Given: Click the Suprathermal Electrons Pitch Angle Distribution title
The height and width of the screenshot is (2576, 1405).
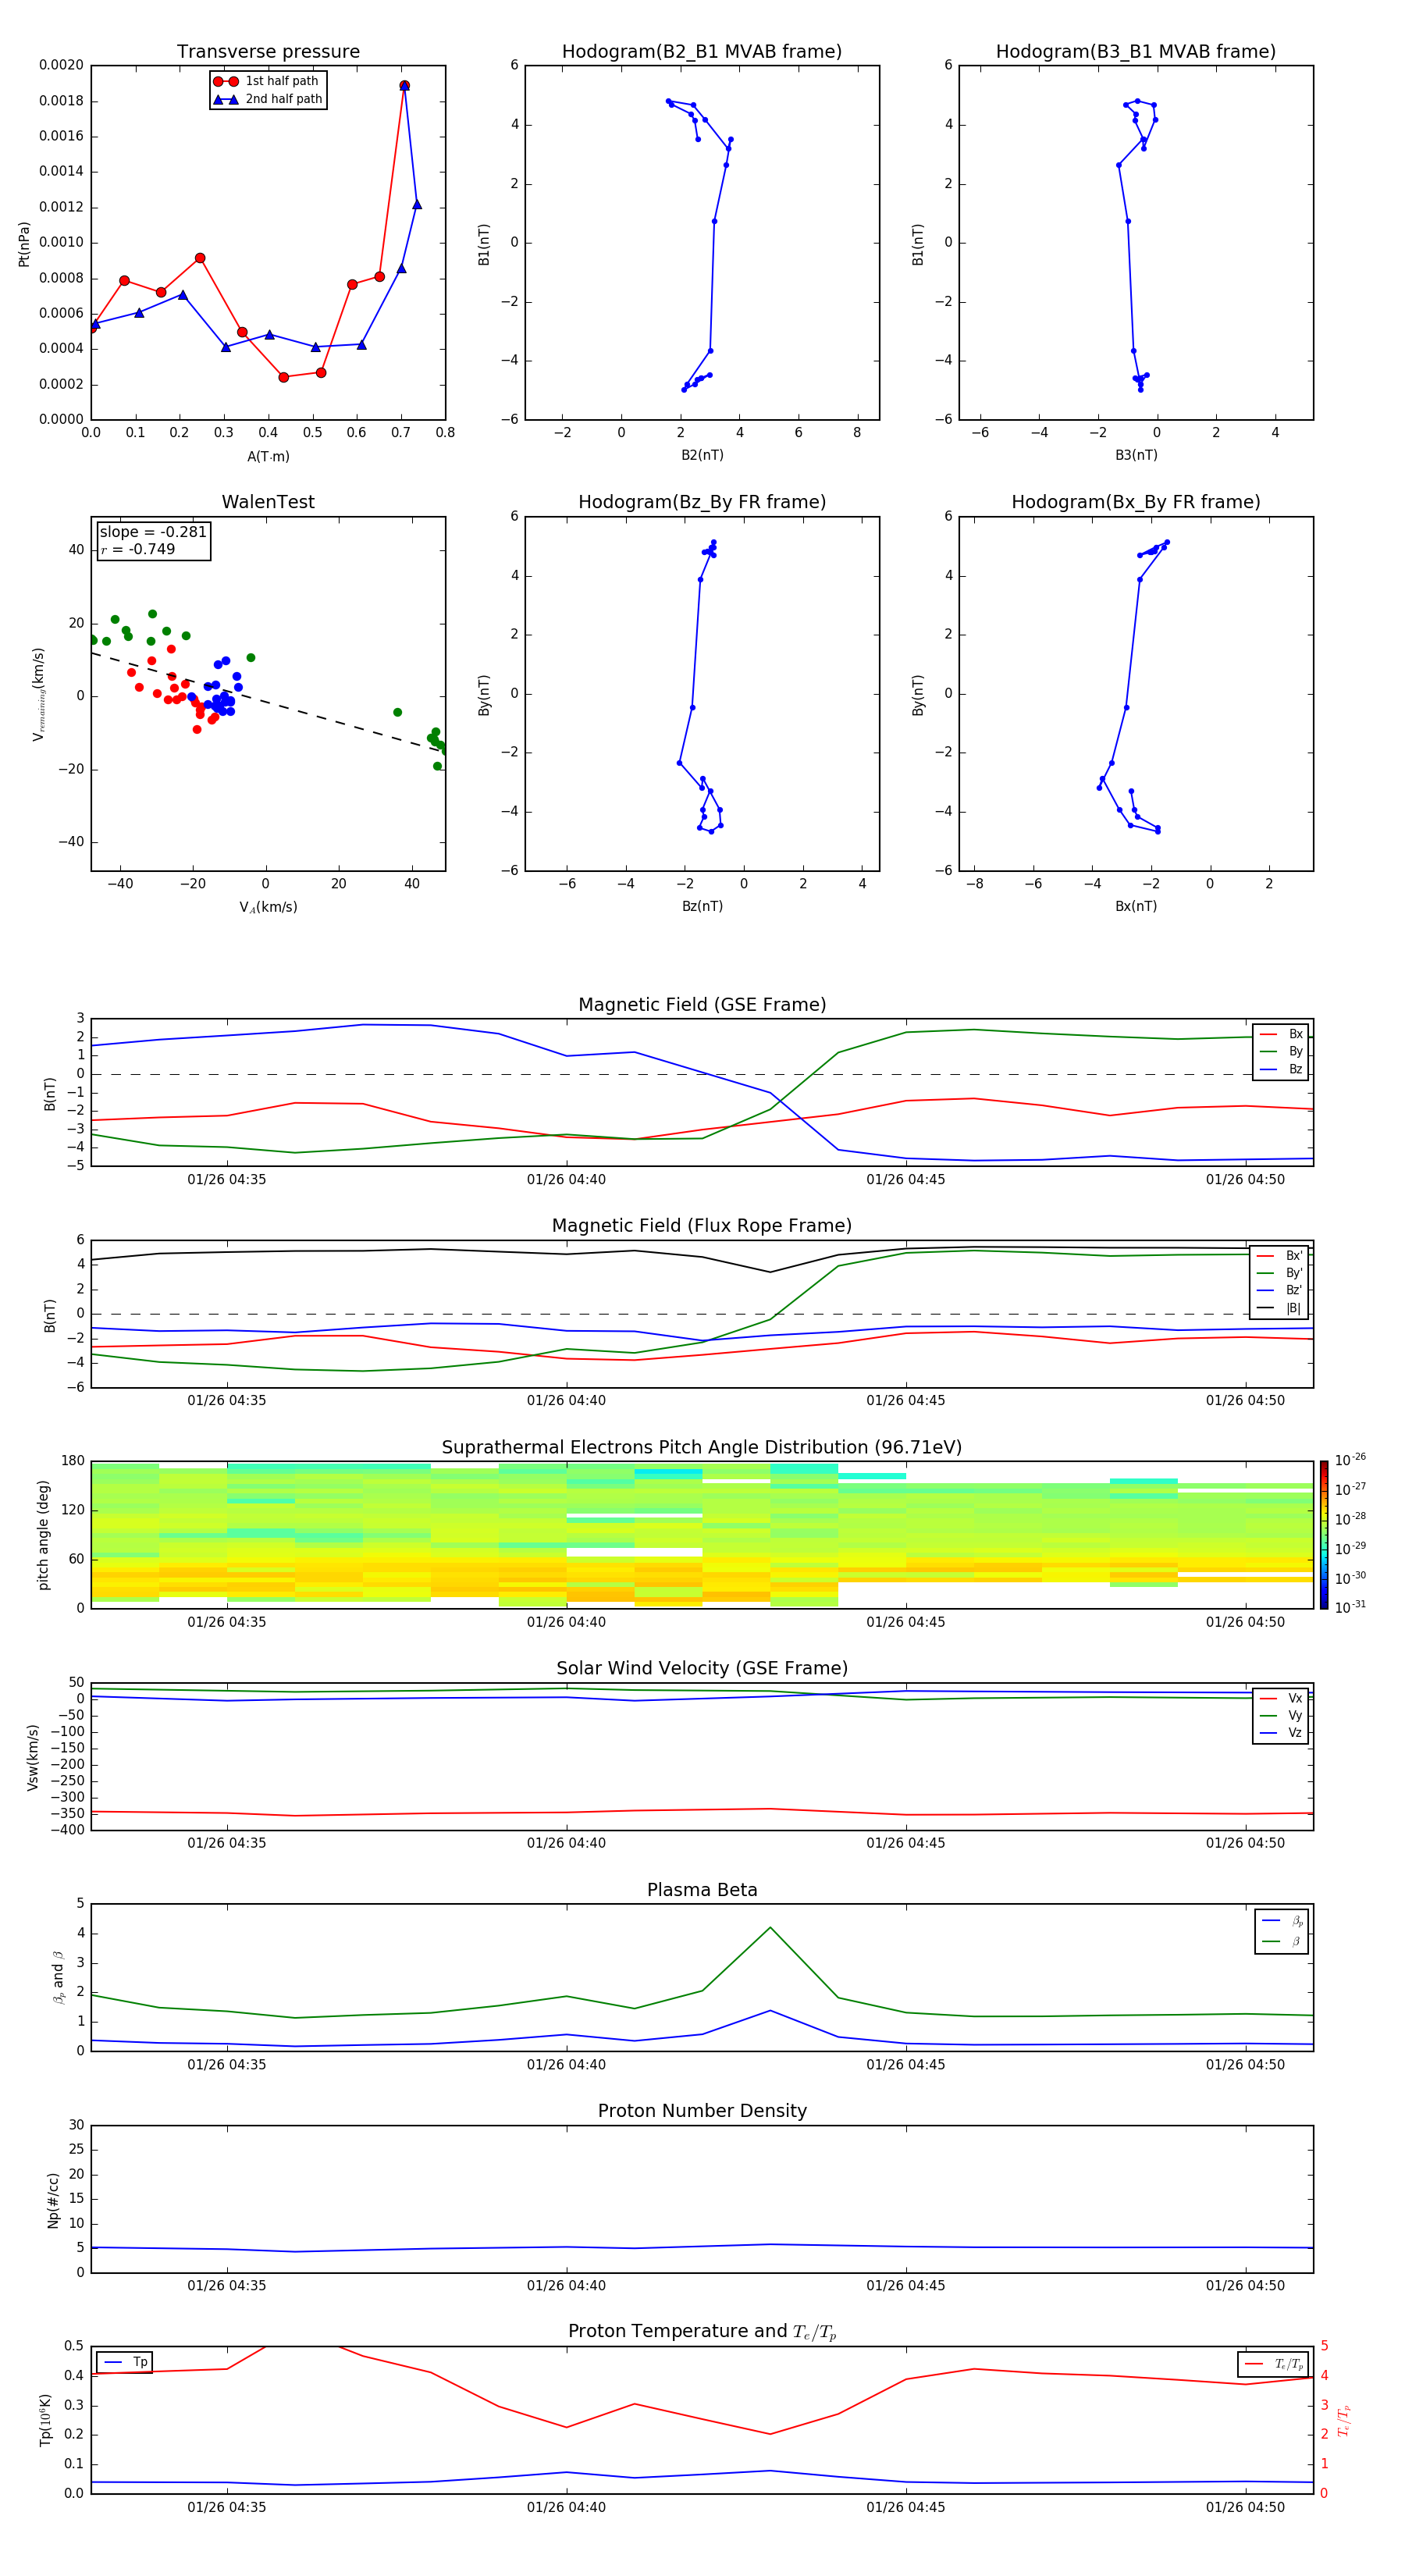Looking at the screenshot, I should coord(702,1448).
